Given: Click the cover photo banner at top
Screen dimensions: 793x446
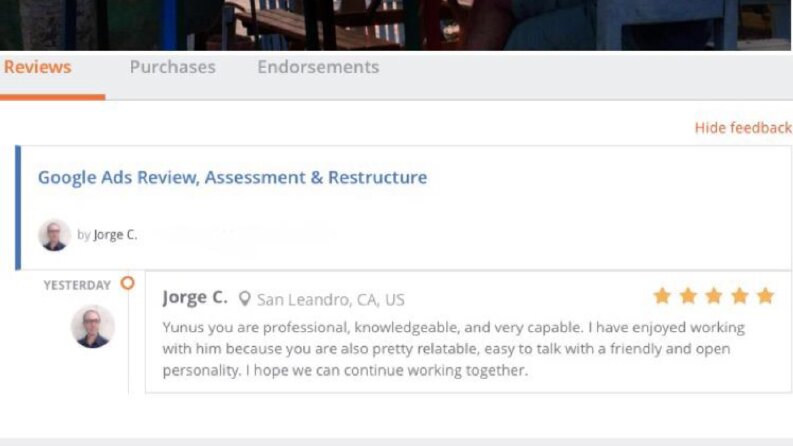Looking at the screenshot, I should click(x=395, y=25).
